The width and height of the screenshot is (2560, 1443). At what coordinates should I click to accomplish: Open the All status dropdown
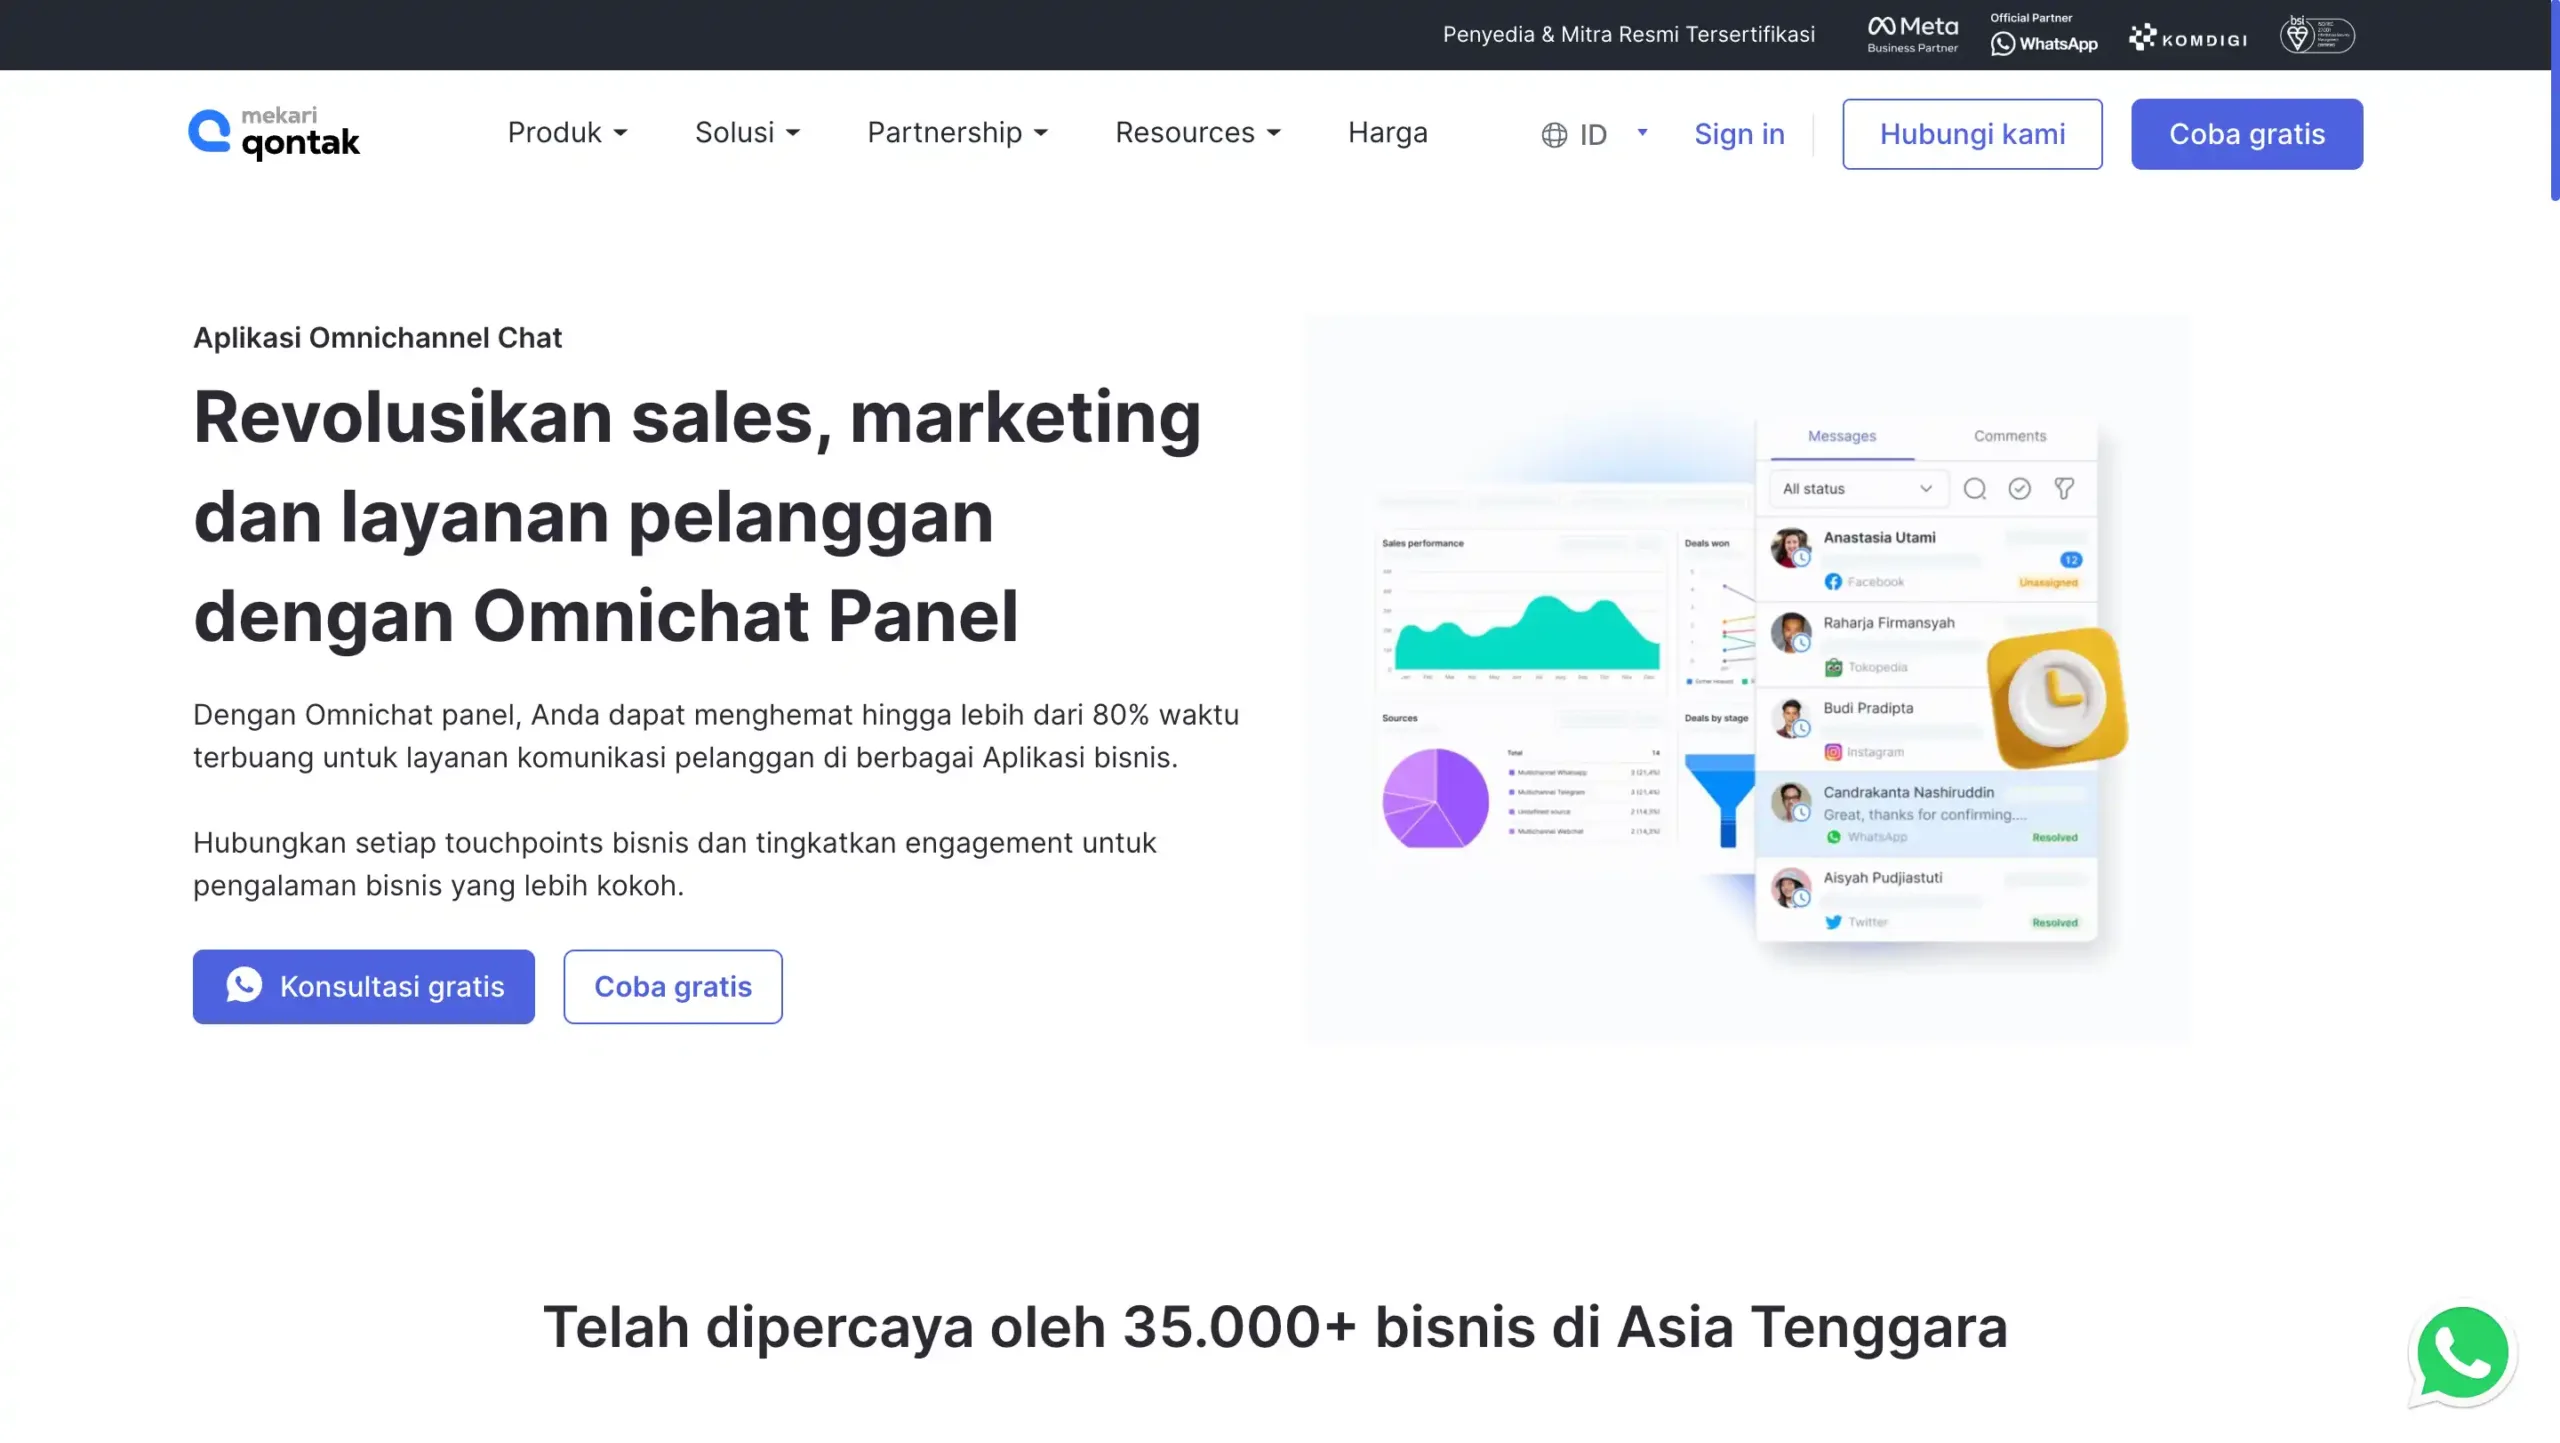[x=1856, y=489]
